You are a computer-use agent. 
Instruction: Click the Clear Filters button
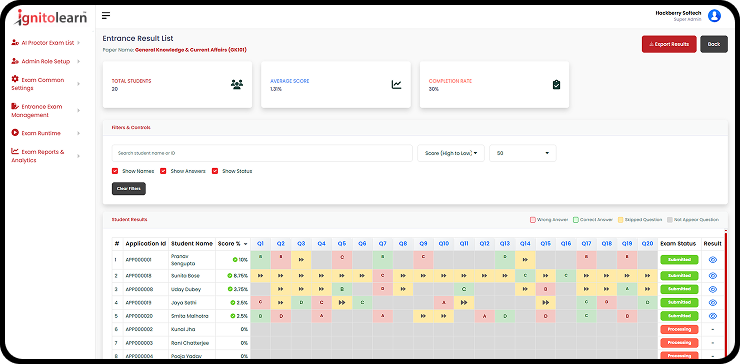pos(129,188)
